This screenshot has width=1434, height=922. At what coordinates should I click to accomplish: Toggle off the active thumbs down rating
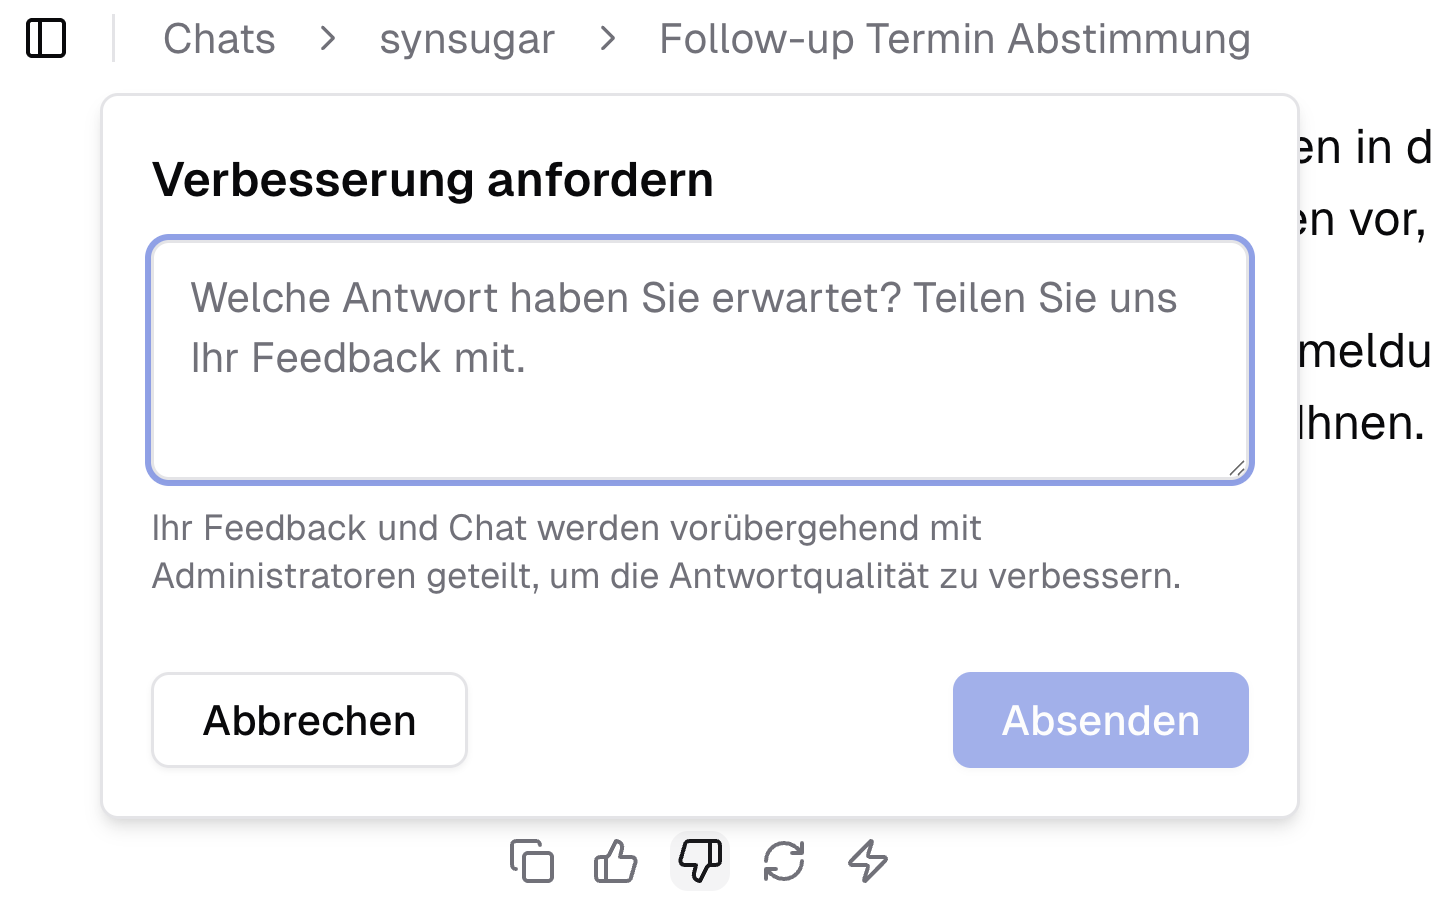(700, 861)
